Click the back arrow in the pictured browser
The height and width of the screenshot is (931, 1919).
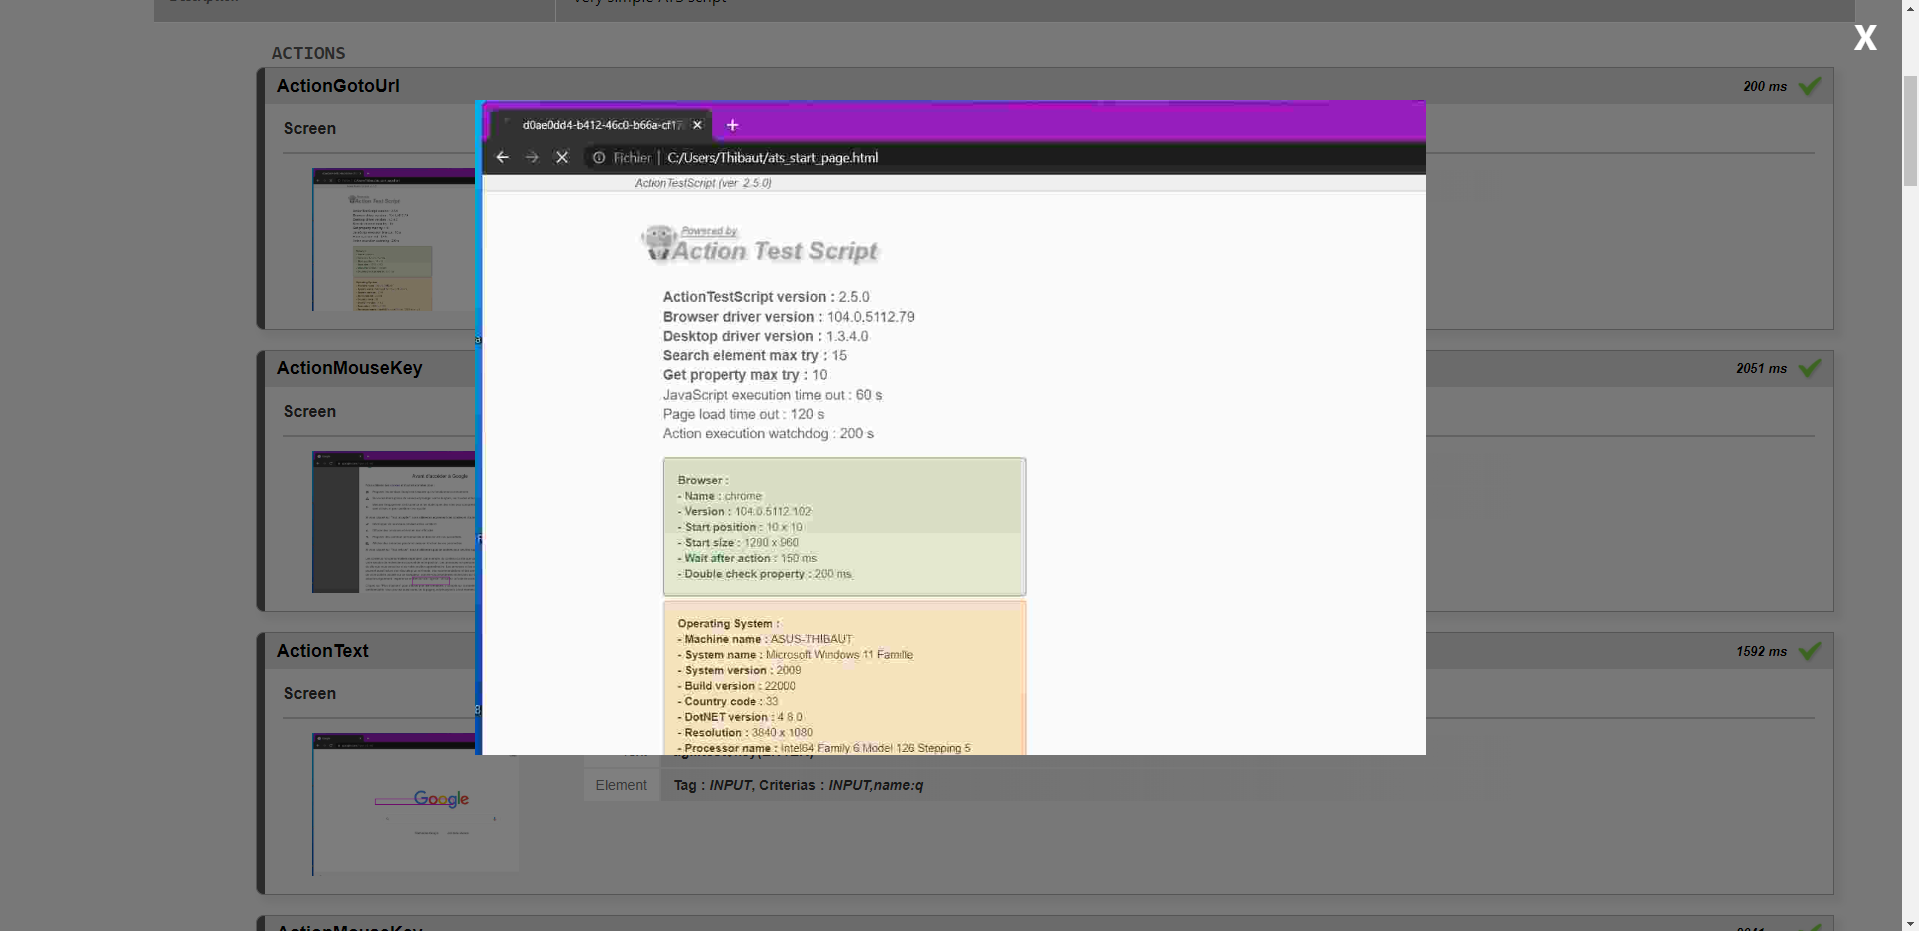(x=502, y=157)
